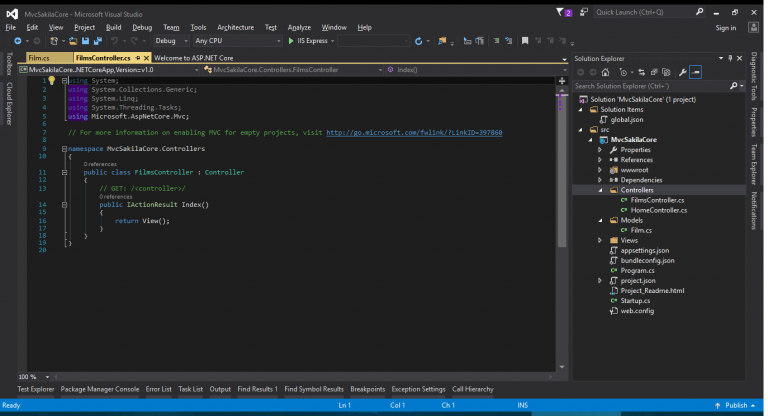The width and height of the screenshot is (768, 416).
Task: Click the Save All toolbar icon
Action: [97, 41]
